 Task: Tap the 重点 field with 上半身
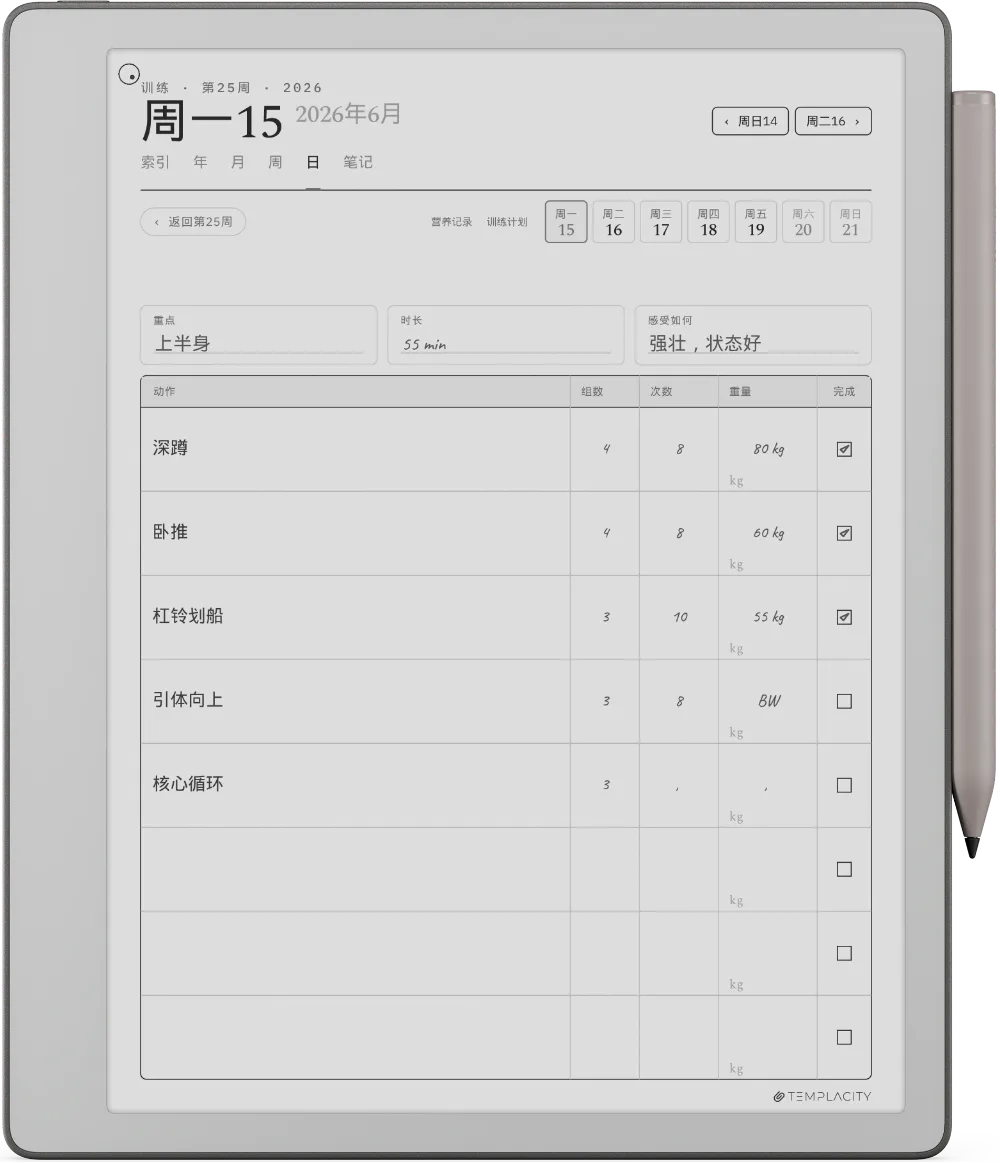pyautogui.click(x=258, y=335)
